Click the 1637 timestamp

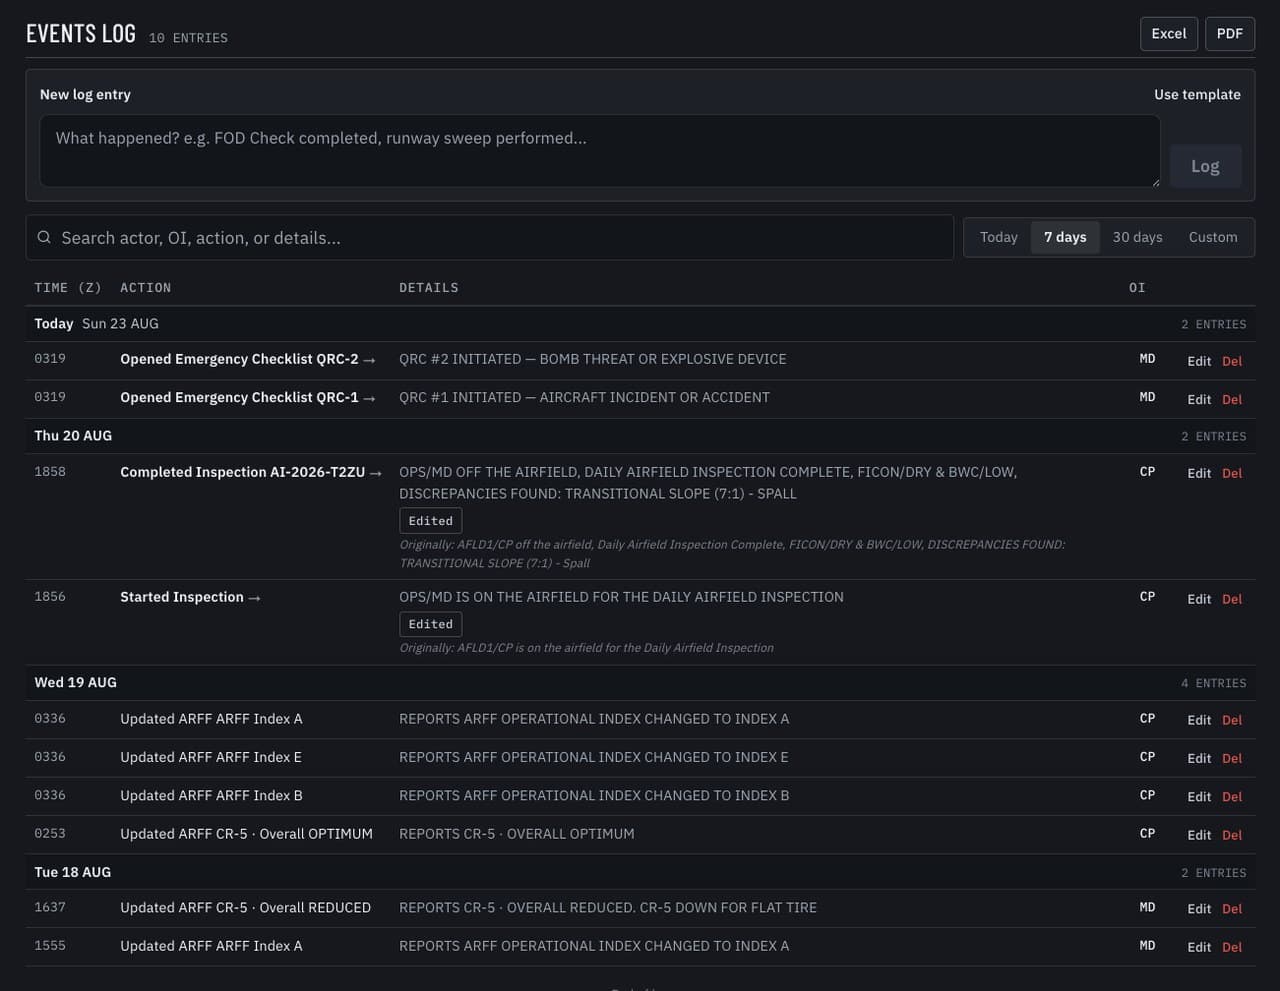[50, 907]
